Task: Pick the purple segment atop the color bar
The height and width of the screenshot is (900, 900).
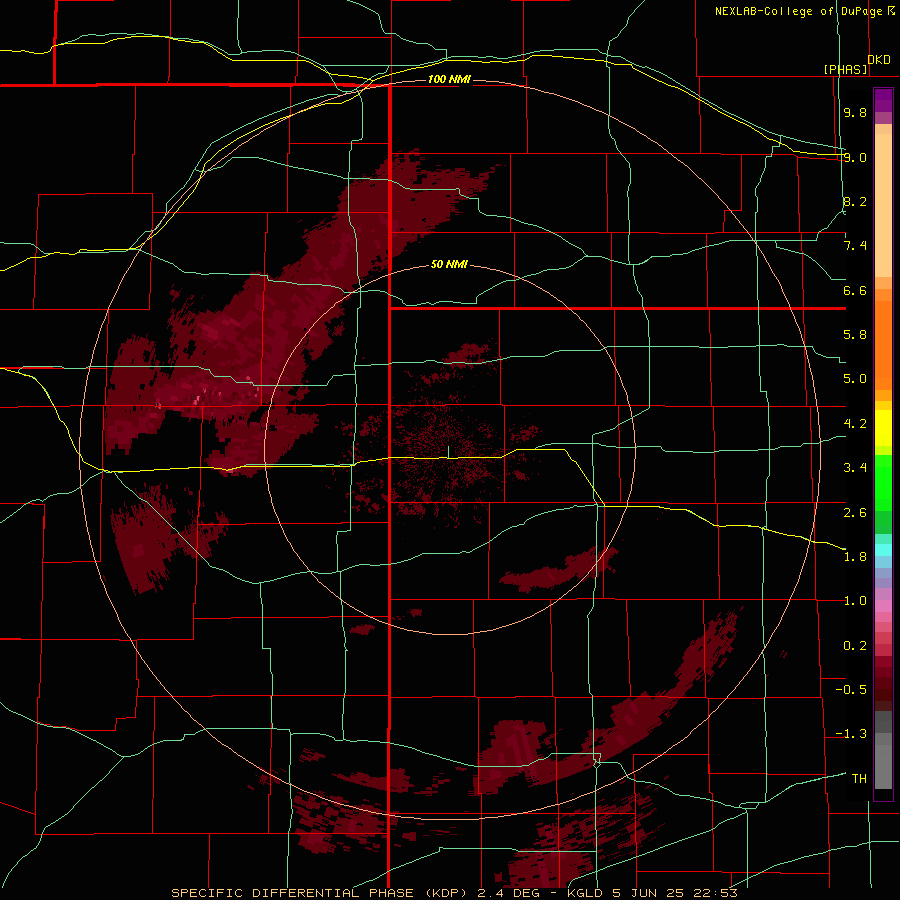Action: pos(883,101)
